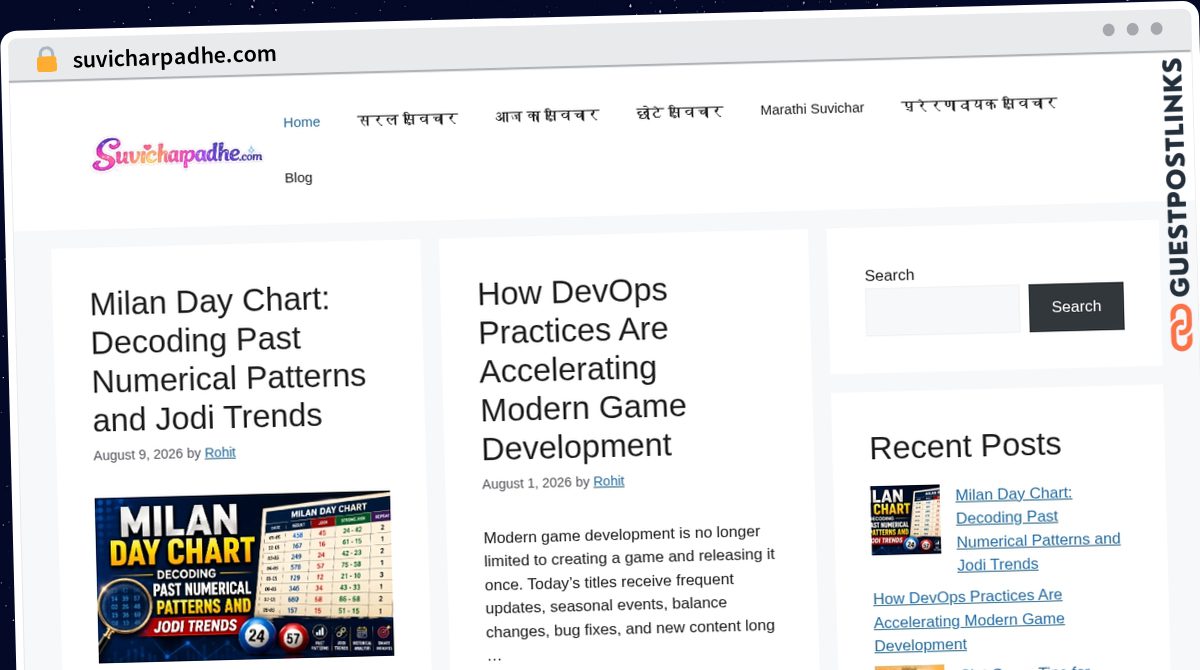
Task: Open How DevOps Practices link in Recent Posts
Action: [x=969, y=620]
